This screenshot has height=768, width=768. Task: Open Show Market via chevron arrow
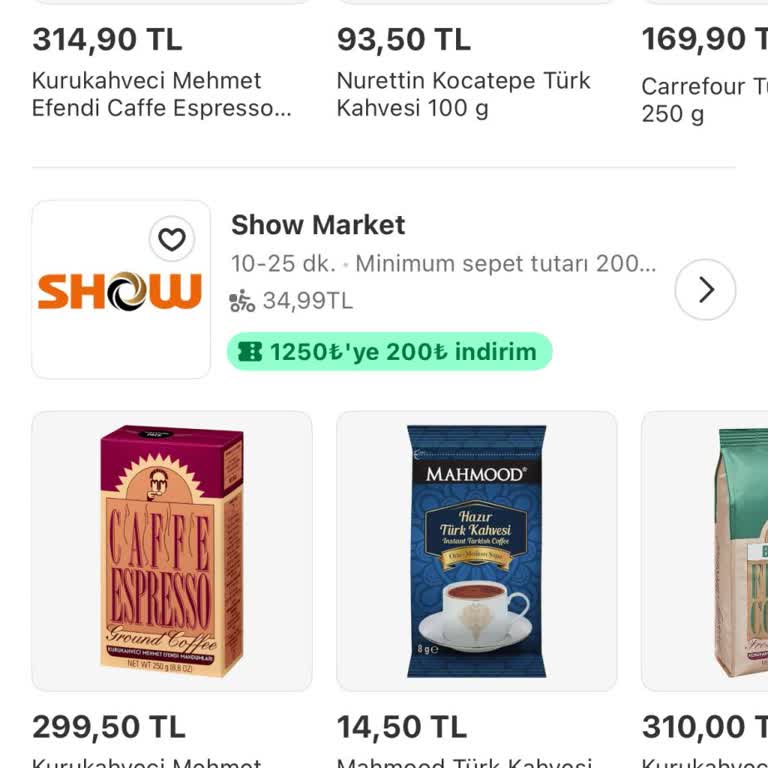705,289
